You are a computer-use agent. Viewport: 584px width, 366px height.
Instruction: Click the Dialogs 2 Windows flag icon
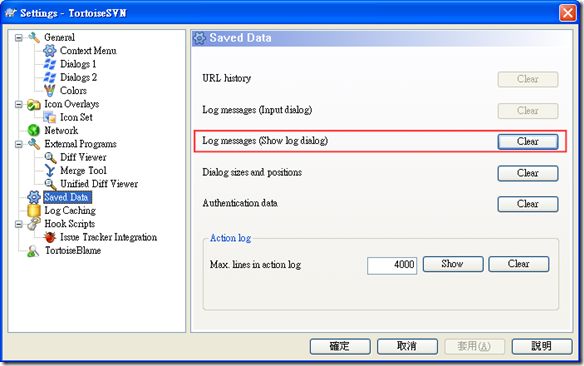coord(50,77)
